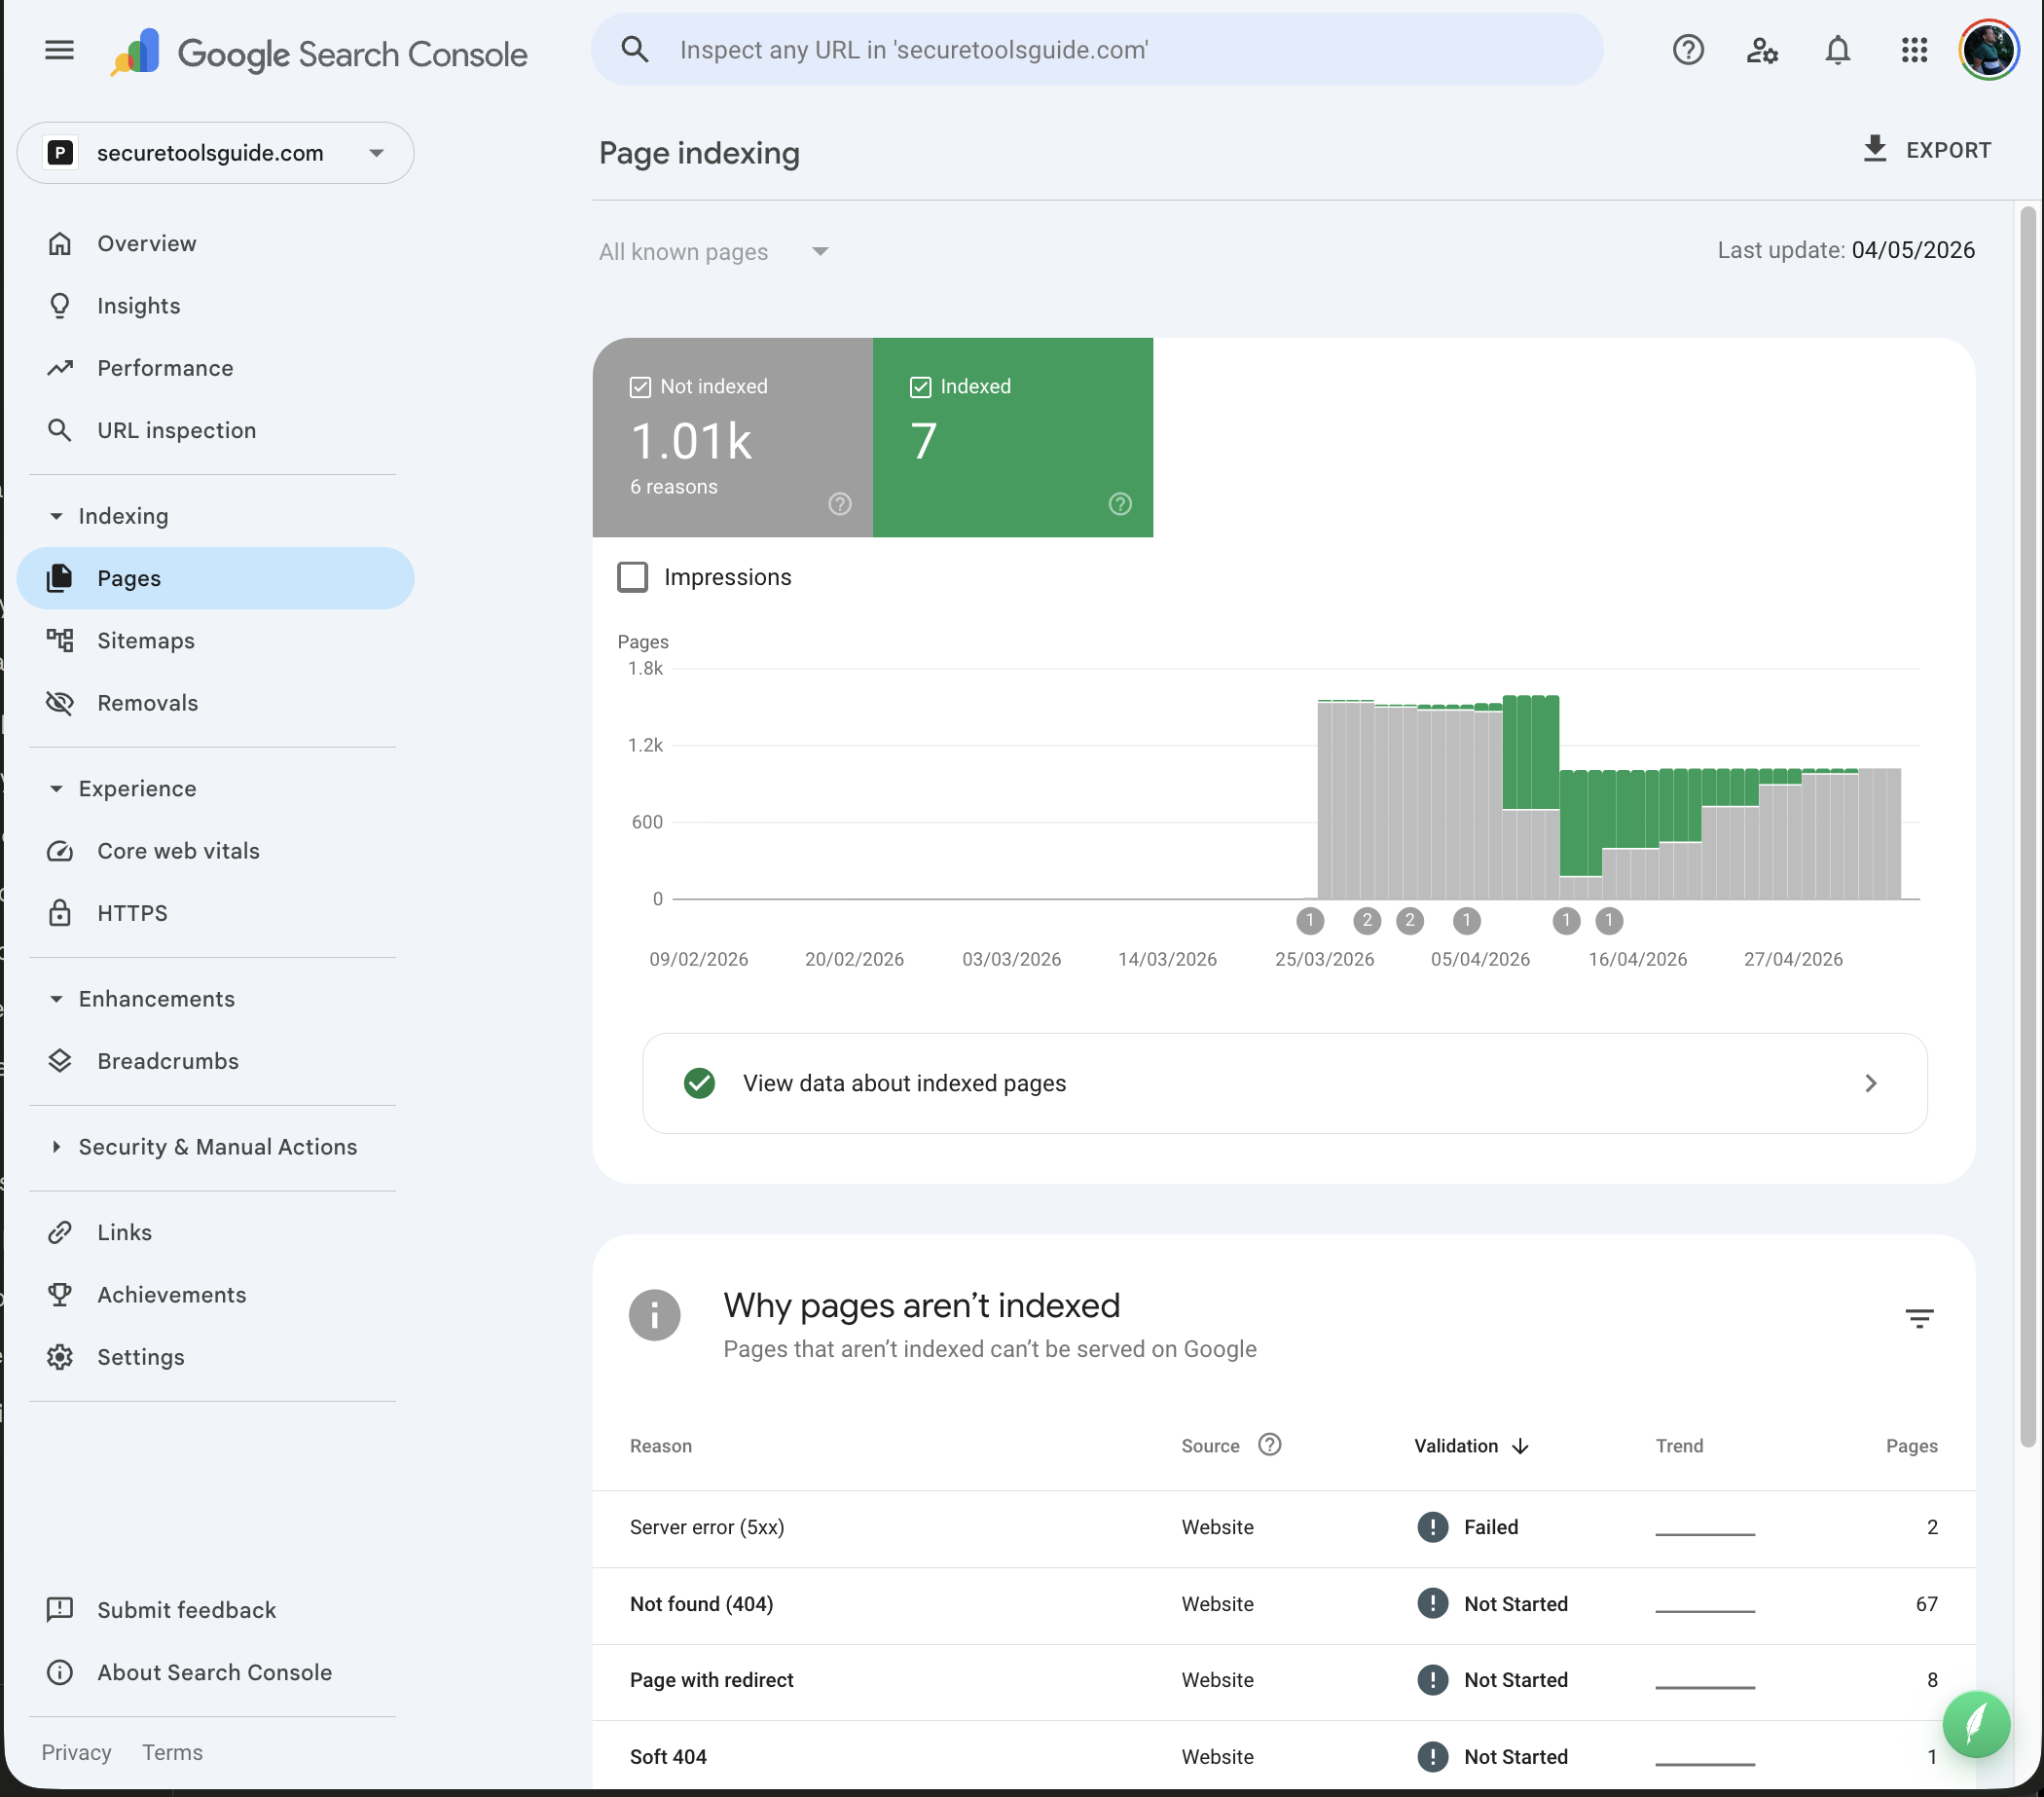
Task: Open the Soft 404 row
Action: 1284,1757
